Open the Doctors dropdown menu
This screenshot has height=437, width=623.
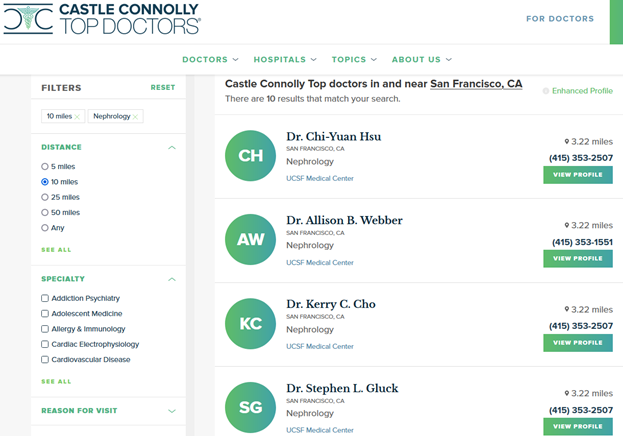210,60
